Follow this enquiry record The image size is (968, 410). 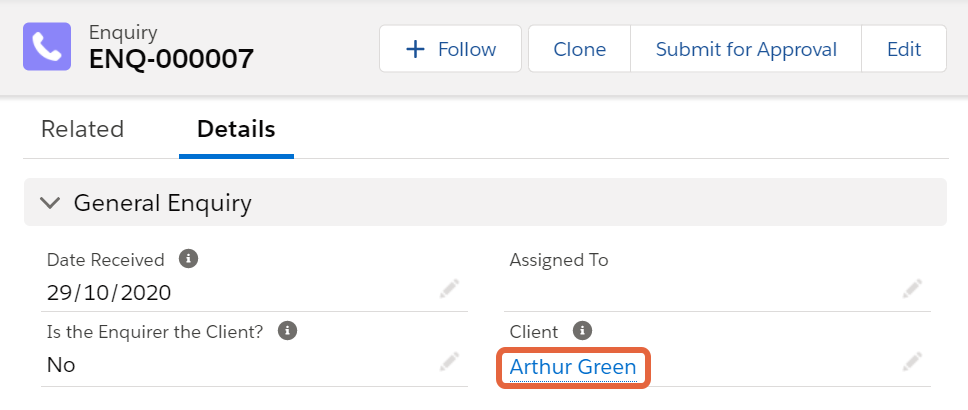point(451,49)
